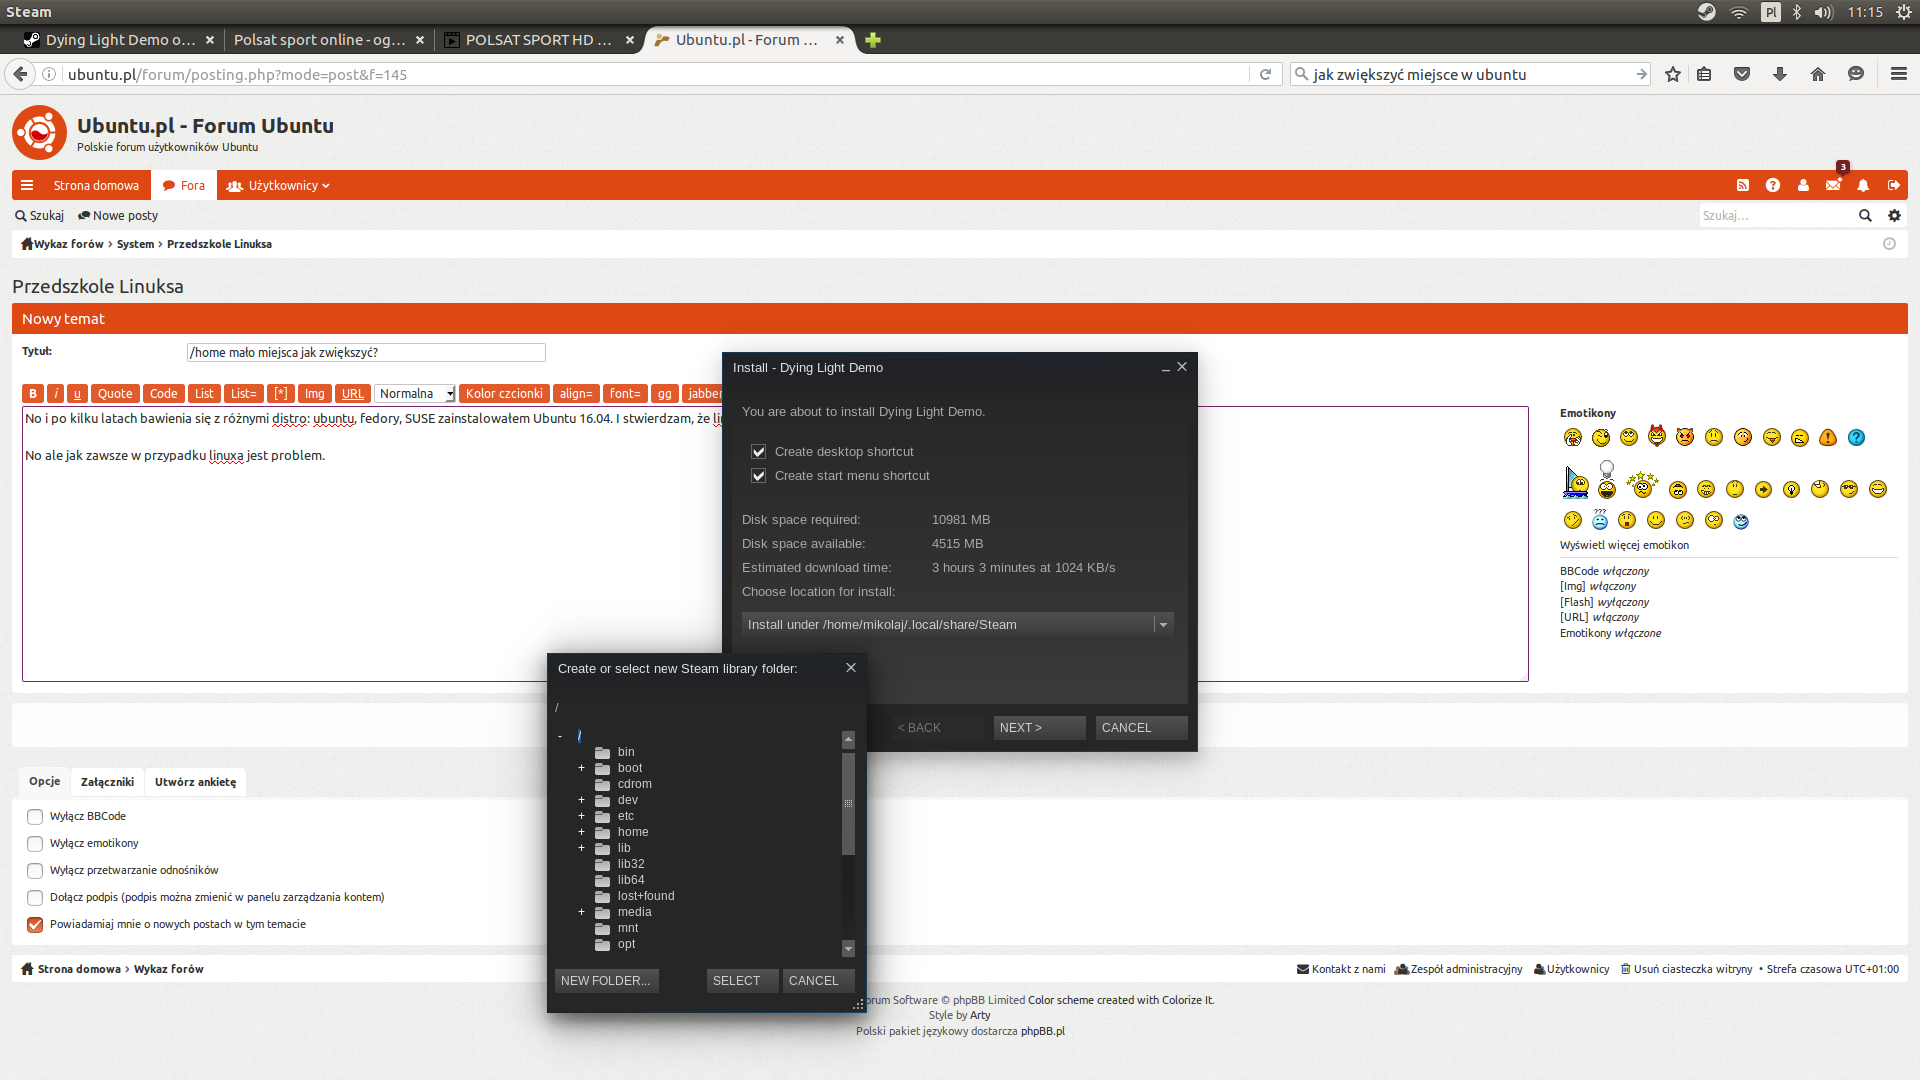
Task: Click the Steam tray icon in top panel
Action: [x=1707, y=12]
